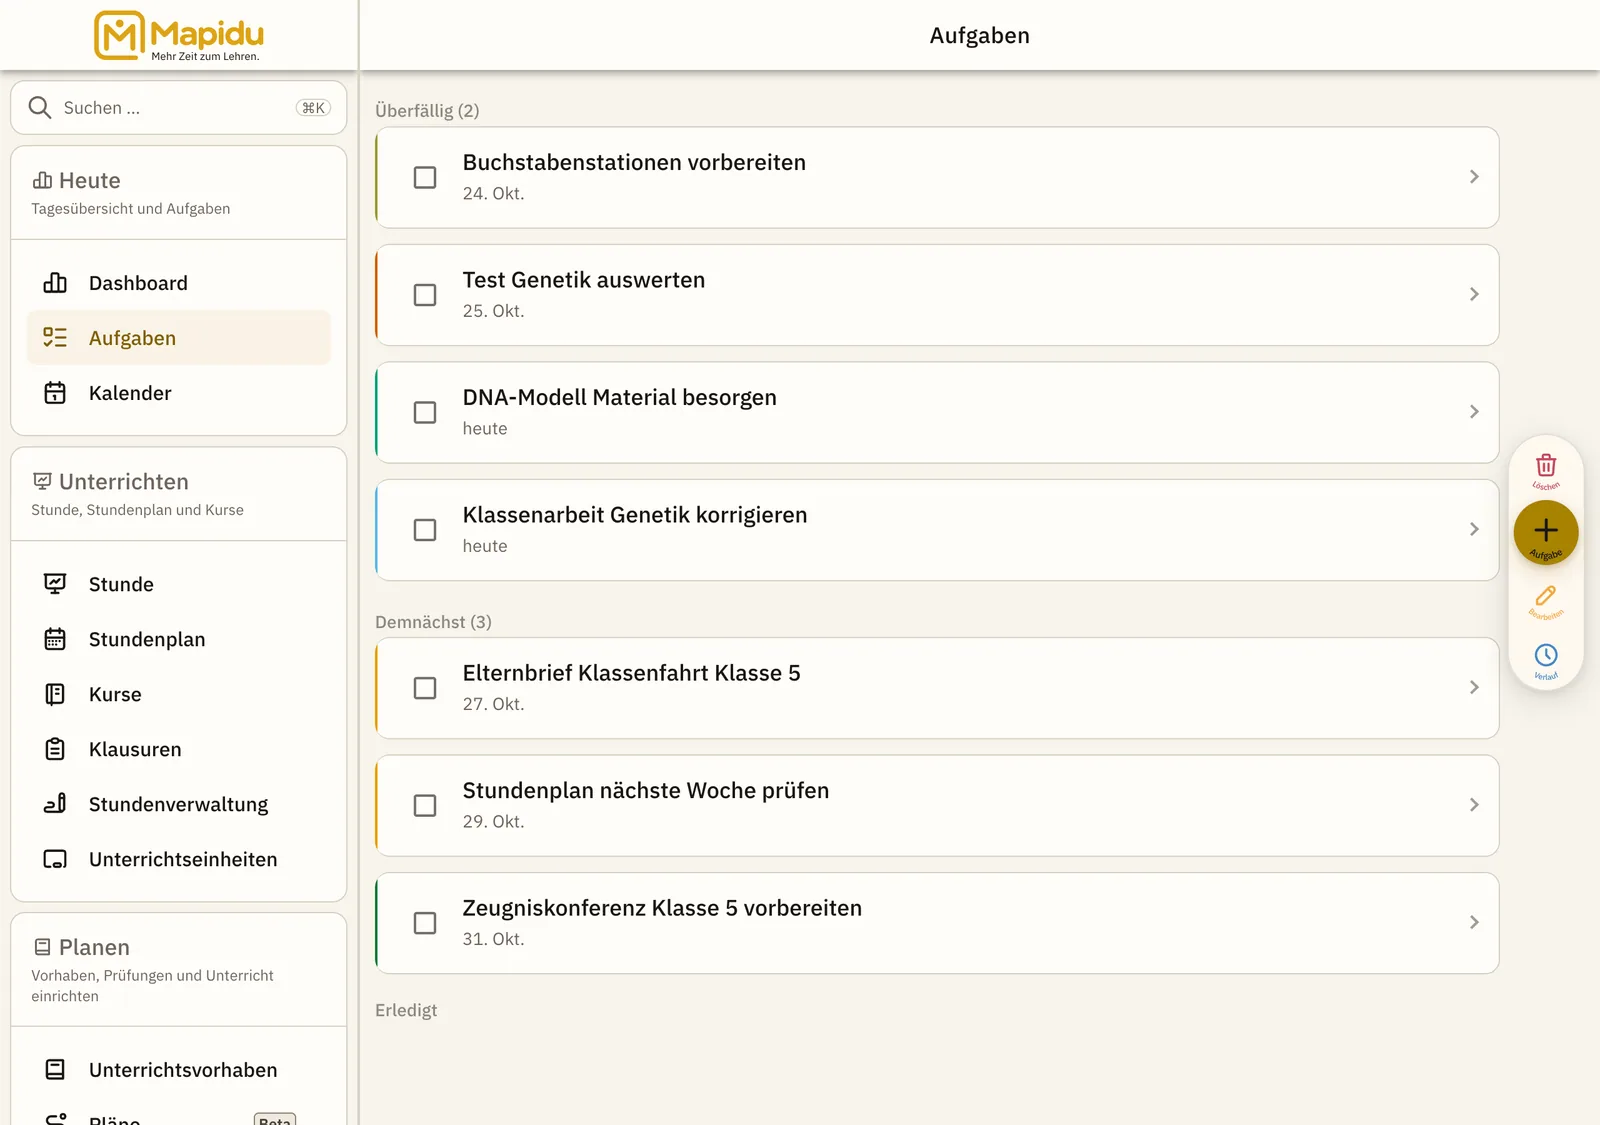Check Stundenplan nächste Woche prüfen box
The height and width of the screenshot is (1125, 1600).
pyautogui.click(x=425, y=806)
